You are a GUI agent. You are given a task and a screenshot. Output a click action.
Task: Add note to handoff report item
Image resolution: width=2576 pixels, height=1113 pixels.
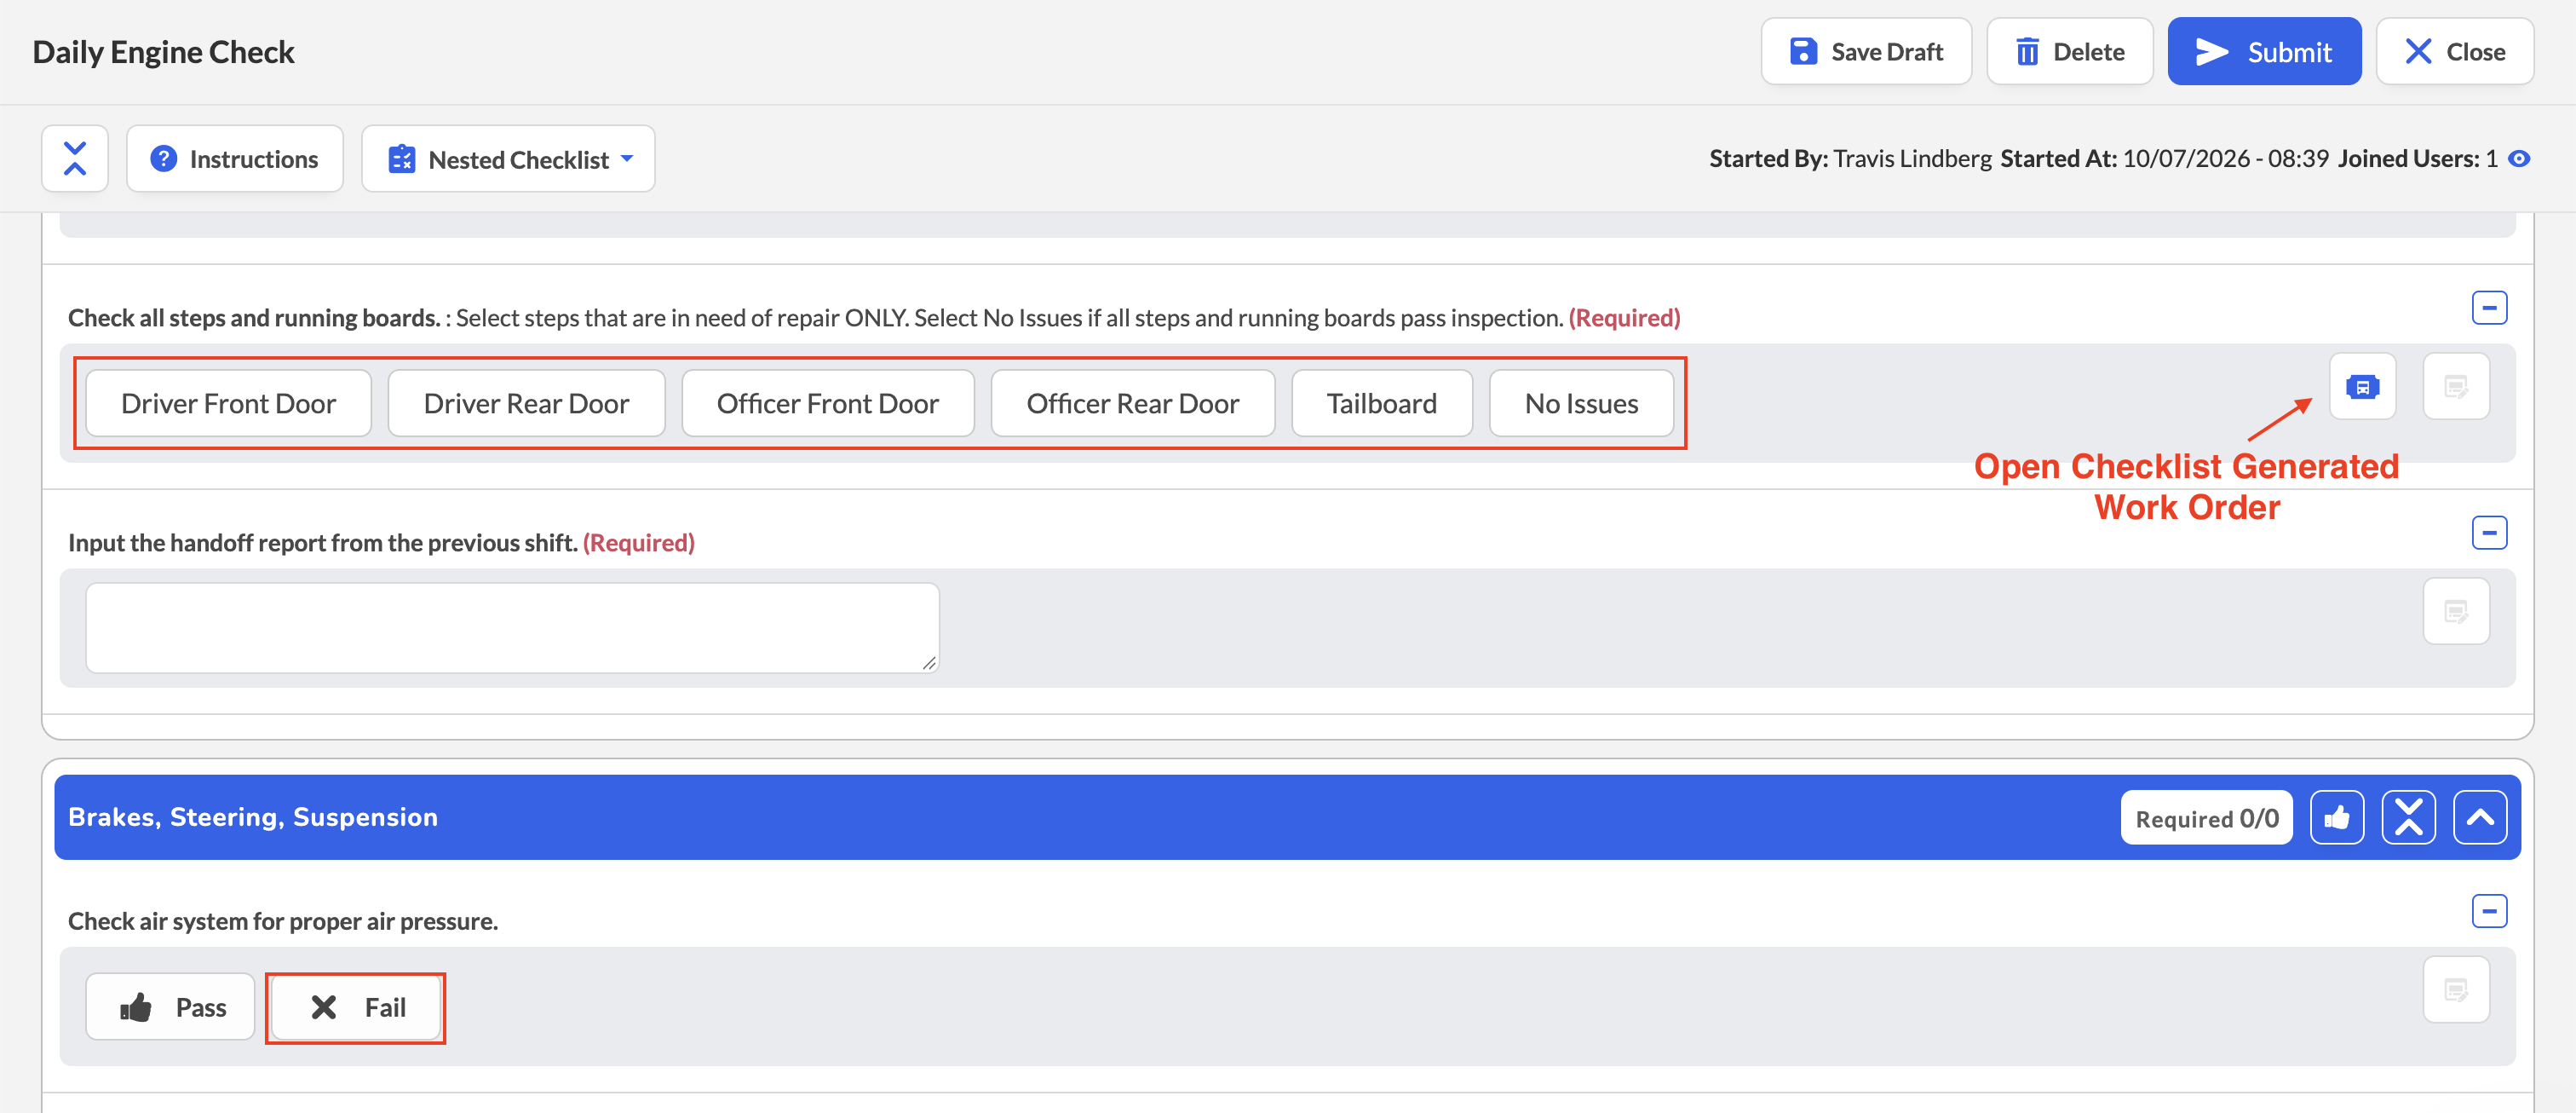pos(2456,611)
